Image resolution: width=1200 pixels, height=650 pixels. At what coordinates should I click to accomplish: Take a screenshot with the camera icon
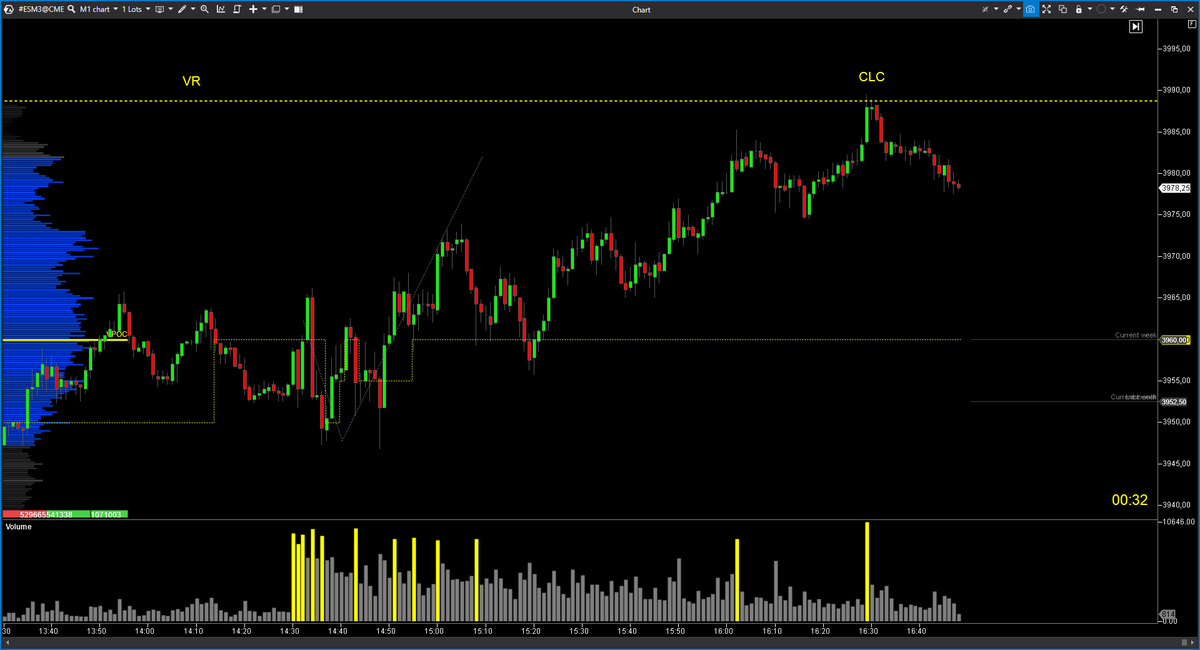click(1031, 9)
